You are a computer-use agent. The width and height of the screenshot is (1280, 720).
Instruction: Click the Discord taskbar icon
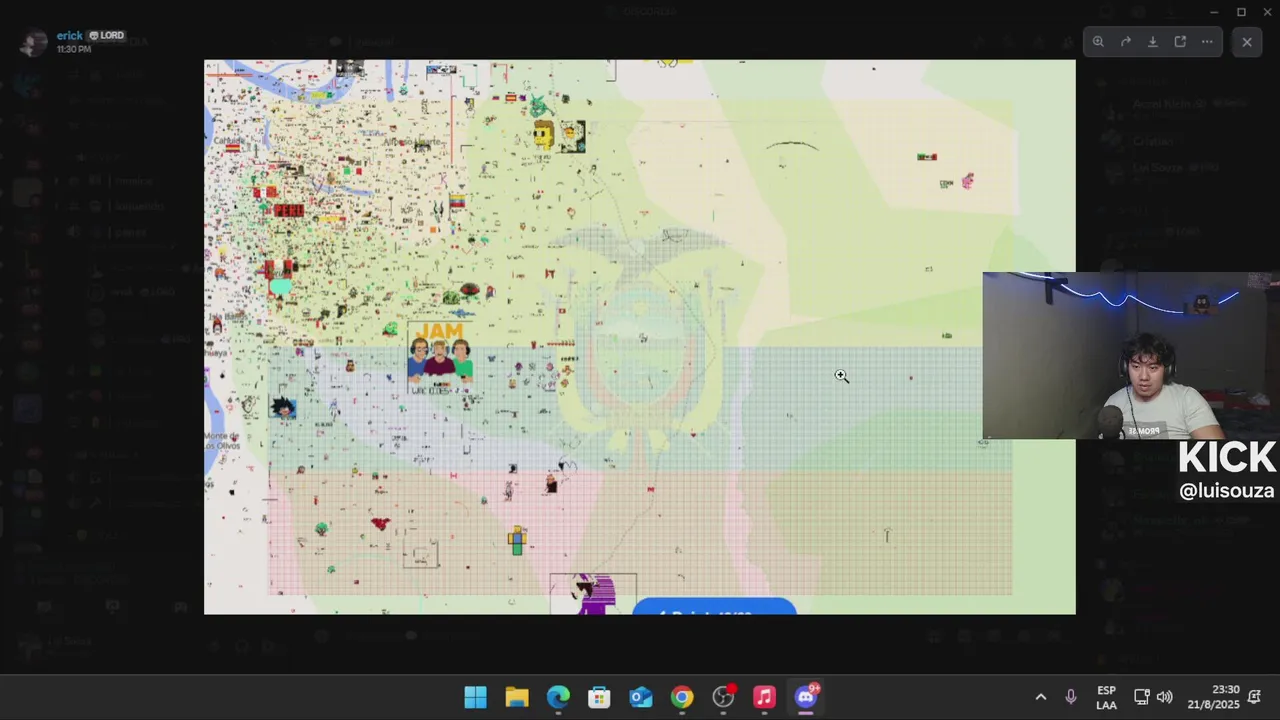[x=806, y=697]
